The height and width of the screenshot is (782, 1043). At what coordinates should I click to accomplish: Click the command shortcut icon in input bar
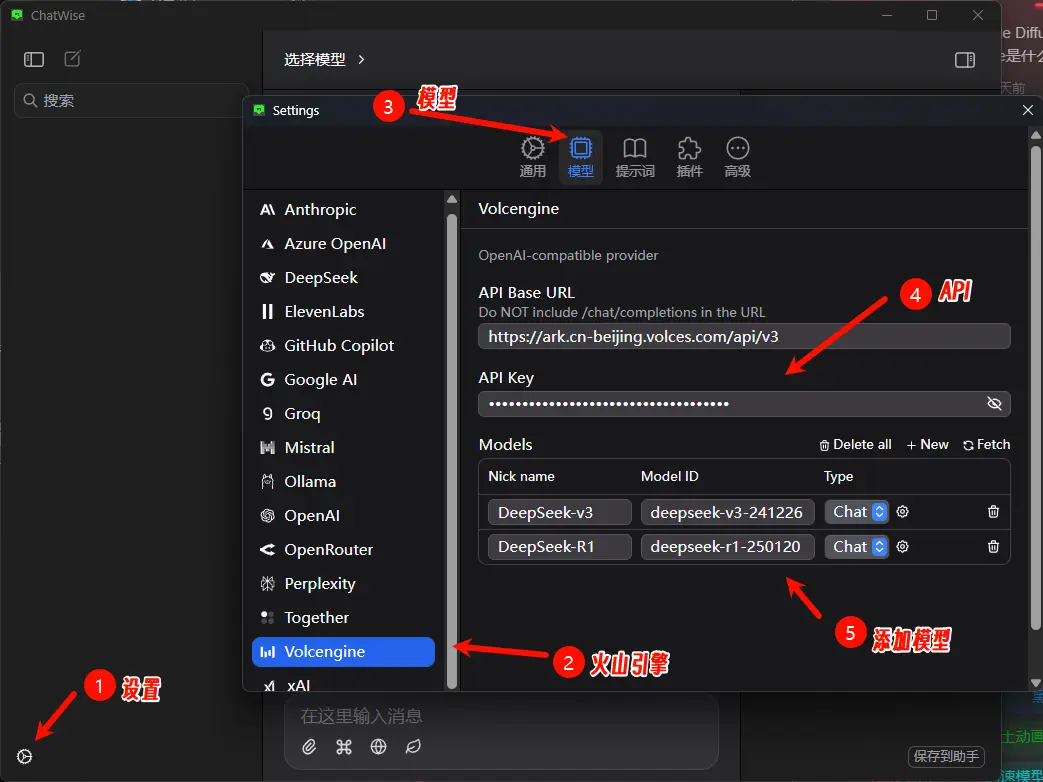(344, 746)
